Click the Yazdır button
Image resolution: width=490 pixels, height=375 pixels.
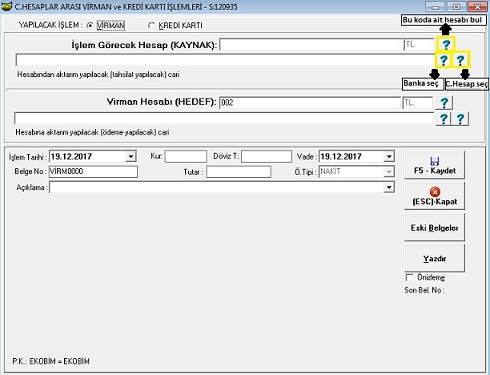[x=434, y=258]
